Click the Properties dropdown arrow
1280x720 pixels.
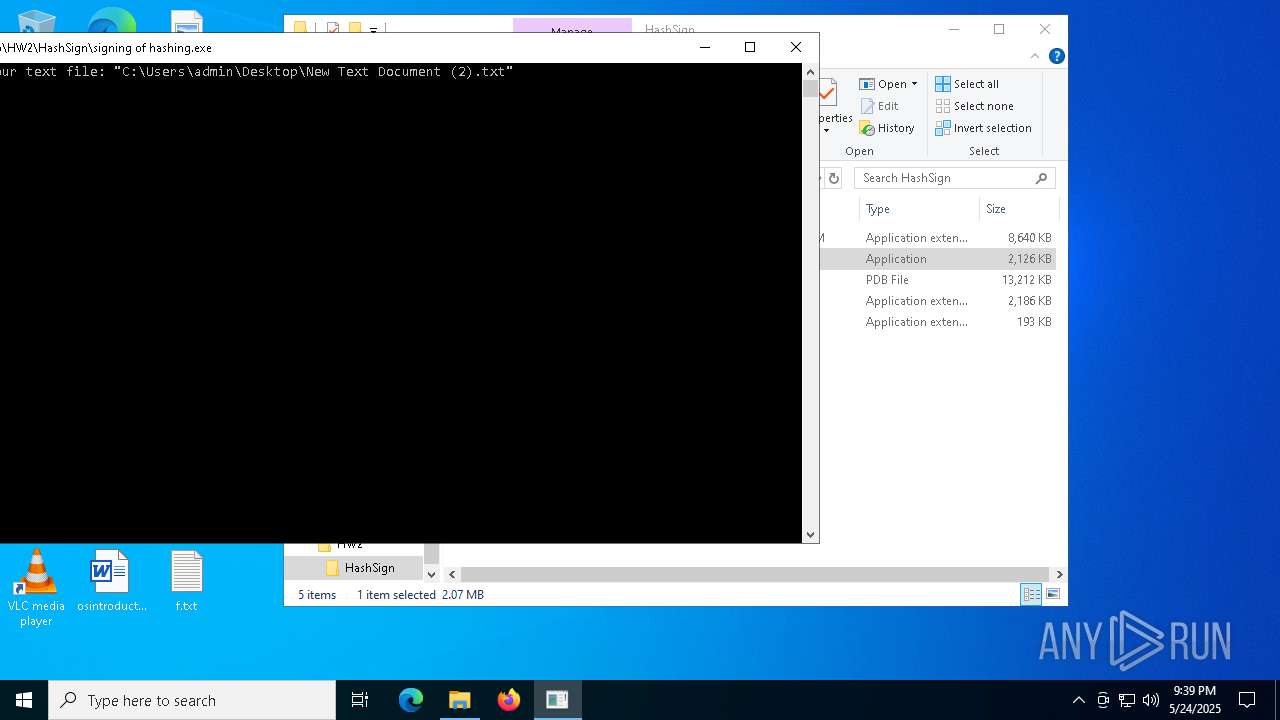[x=826, y=131]
